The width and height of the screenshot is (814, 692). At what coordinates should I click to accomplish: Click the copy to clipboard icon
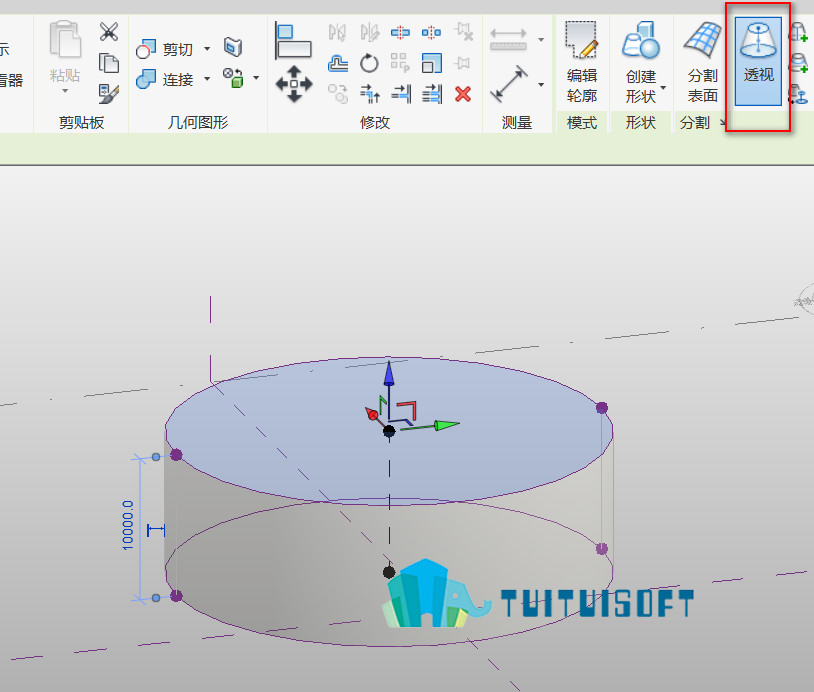pos(108,63)
